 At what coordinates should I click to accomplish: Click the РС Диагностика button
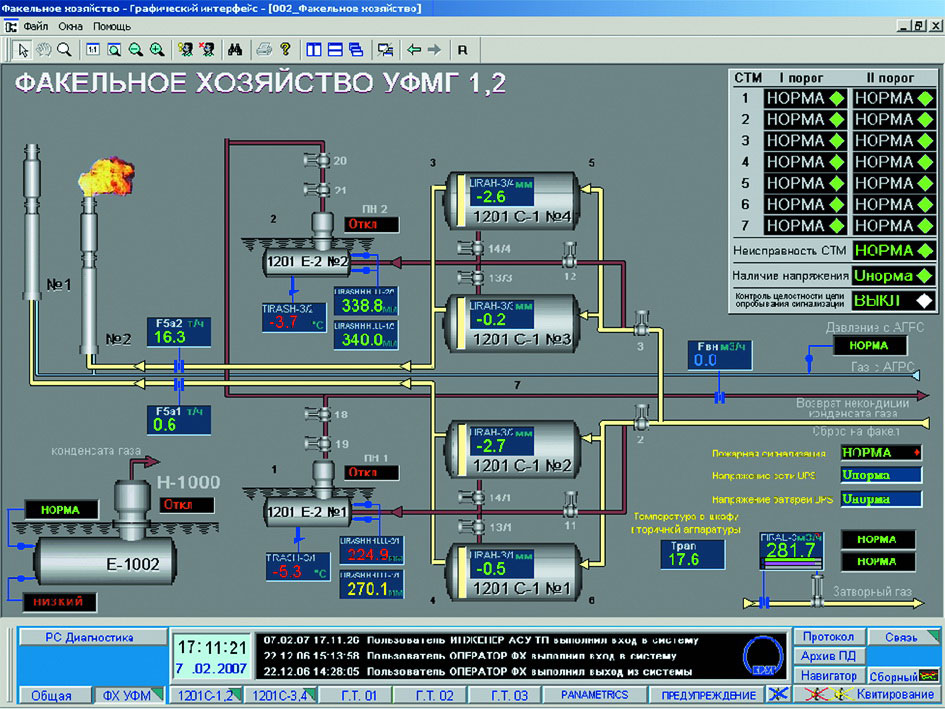[x=91, y=637]
